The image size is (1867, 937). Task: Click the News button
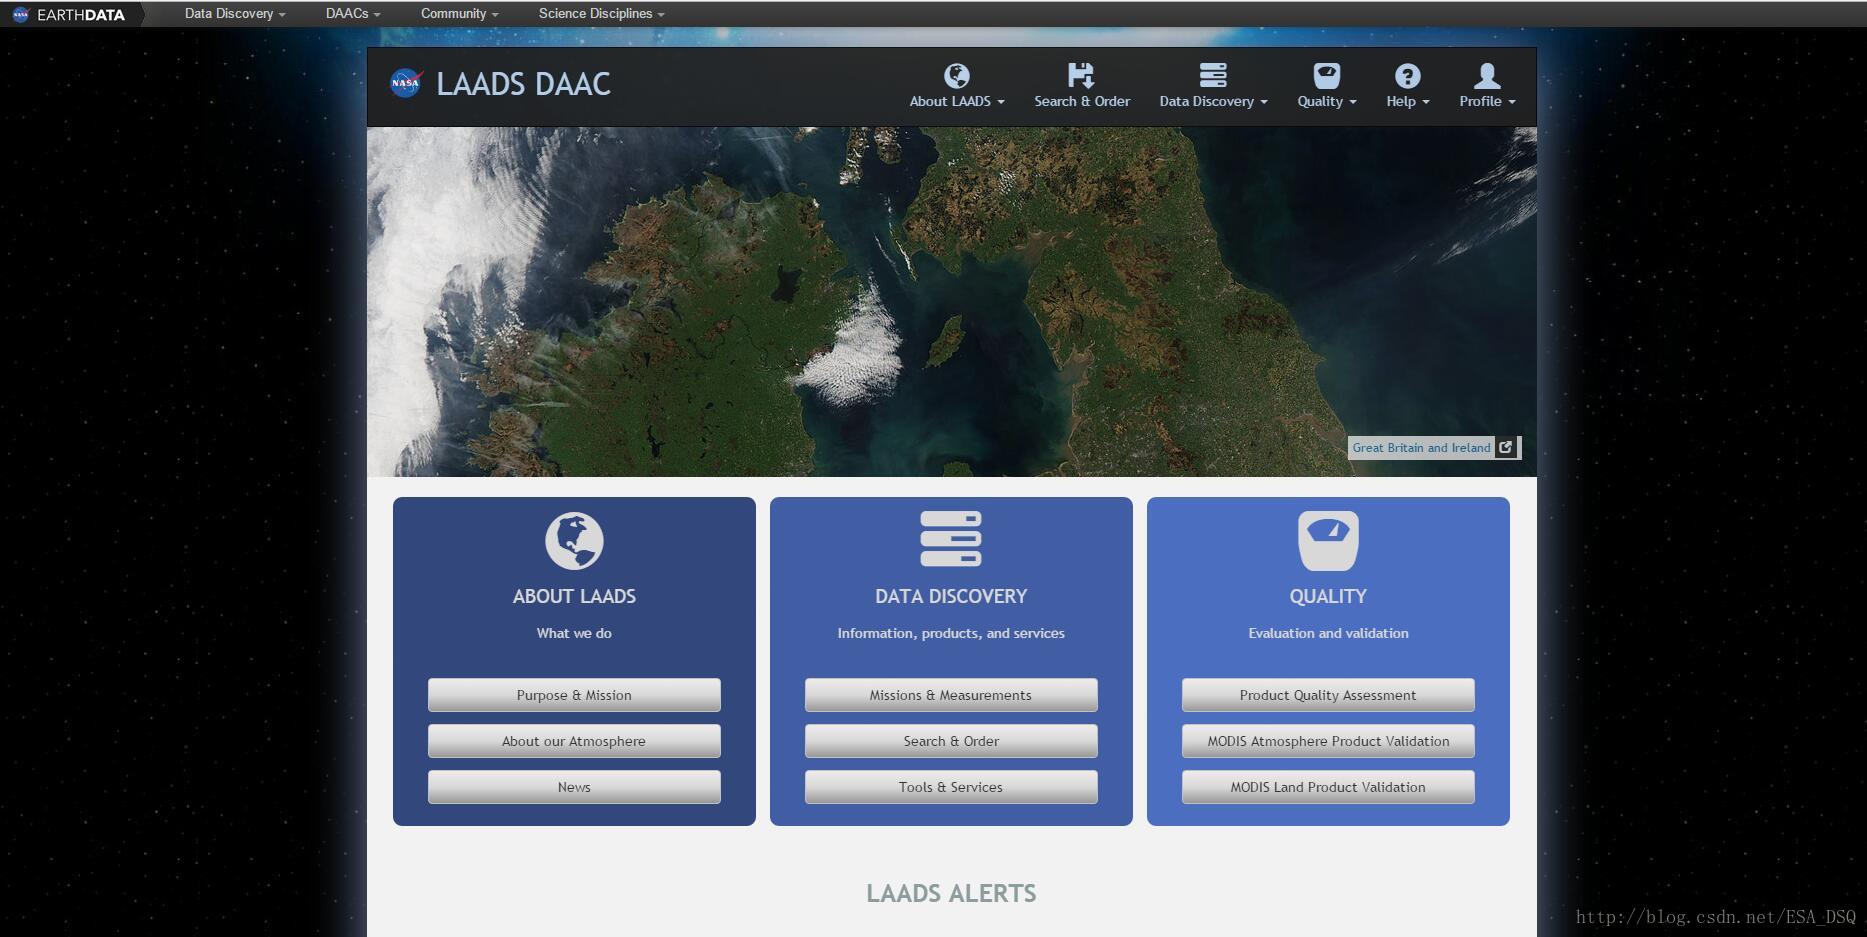coord(574,787)
